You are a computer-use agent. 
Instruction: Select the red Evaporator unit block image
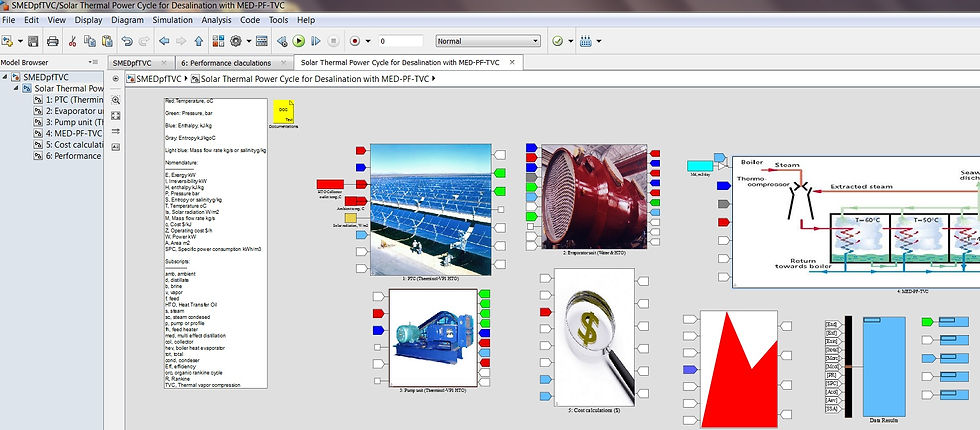tap(594, 196)
